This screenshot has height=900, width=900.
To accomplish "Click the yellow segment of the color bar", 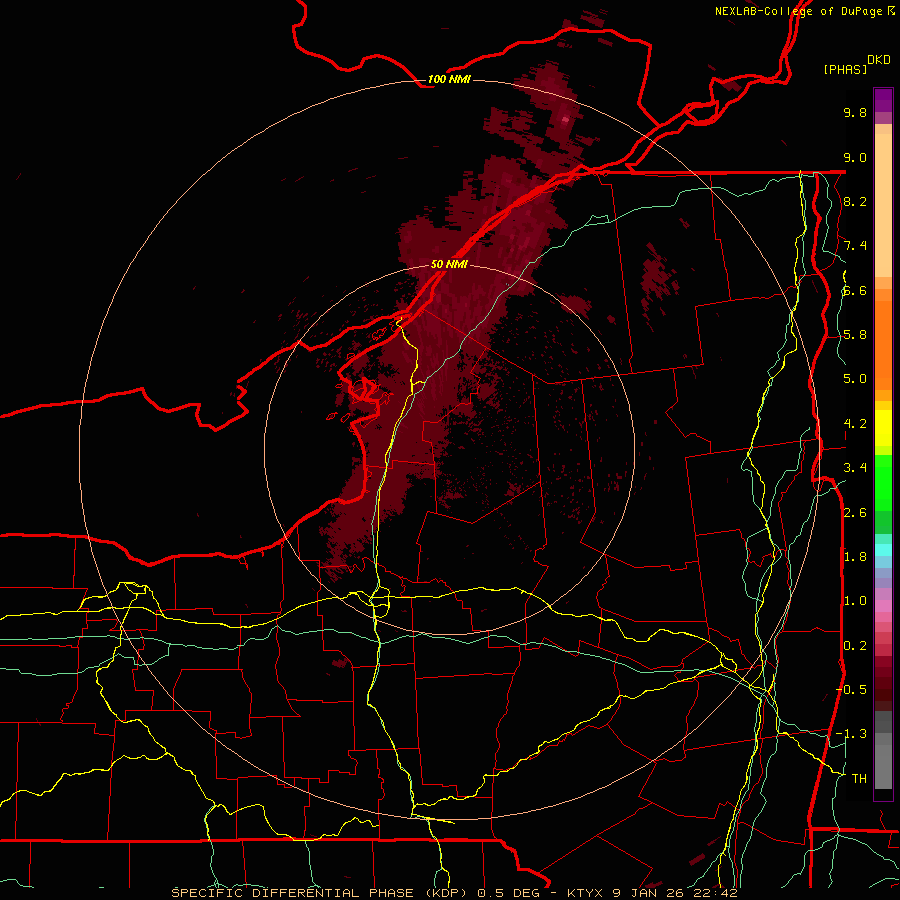I will (883, 428).
